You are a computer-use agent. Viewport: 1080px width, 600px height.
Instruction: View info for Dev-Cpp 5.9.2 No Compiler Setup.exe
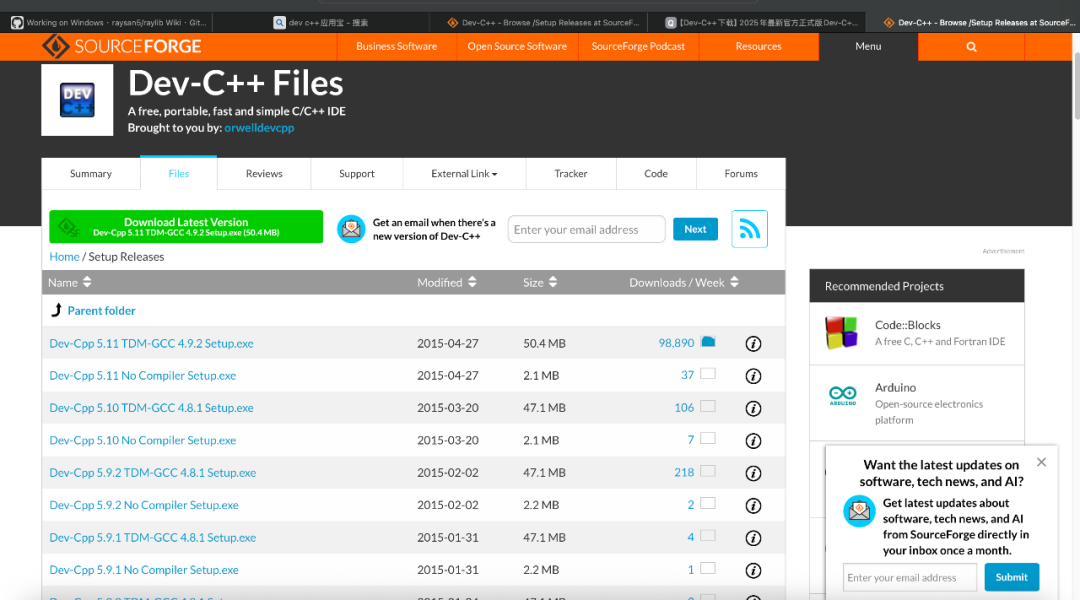(754, 506)
